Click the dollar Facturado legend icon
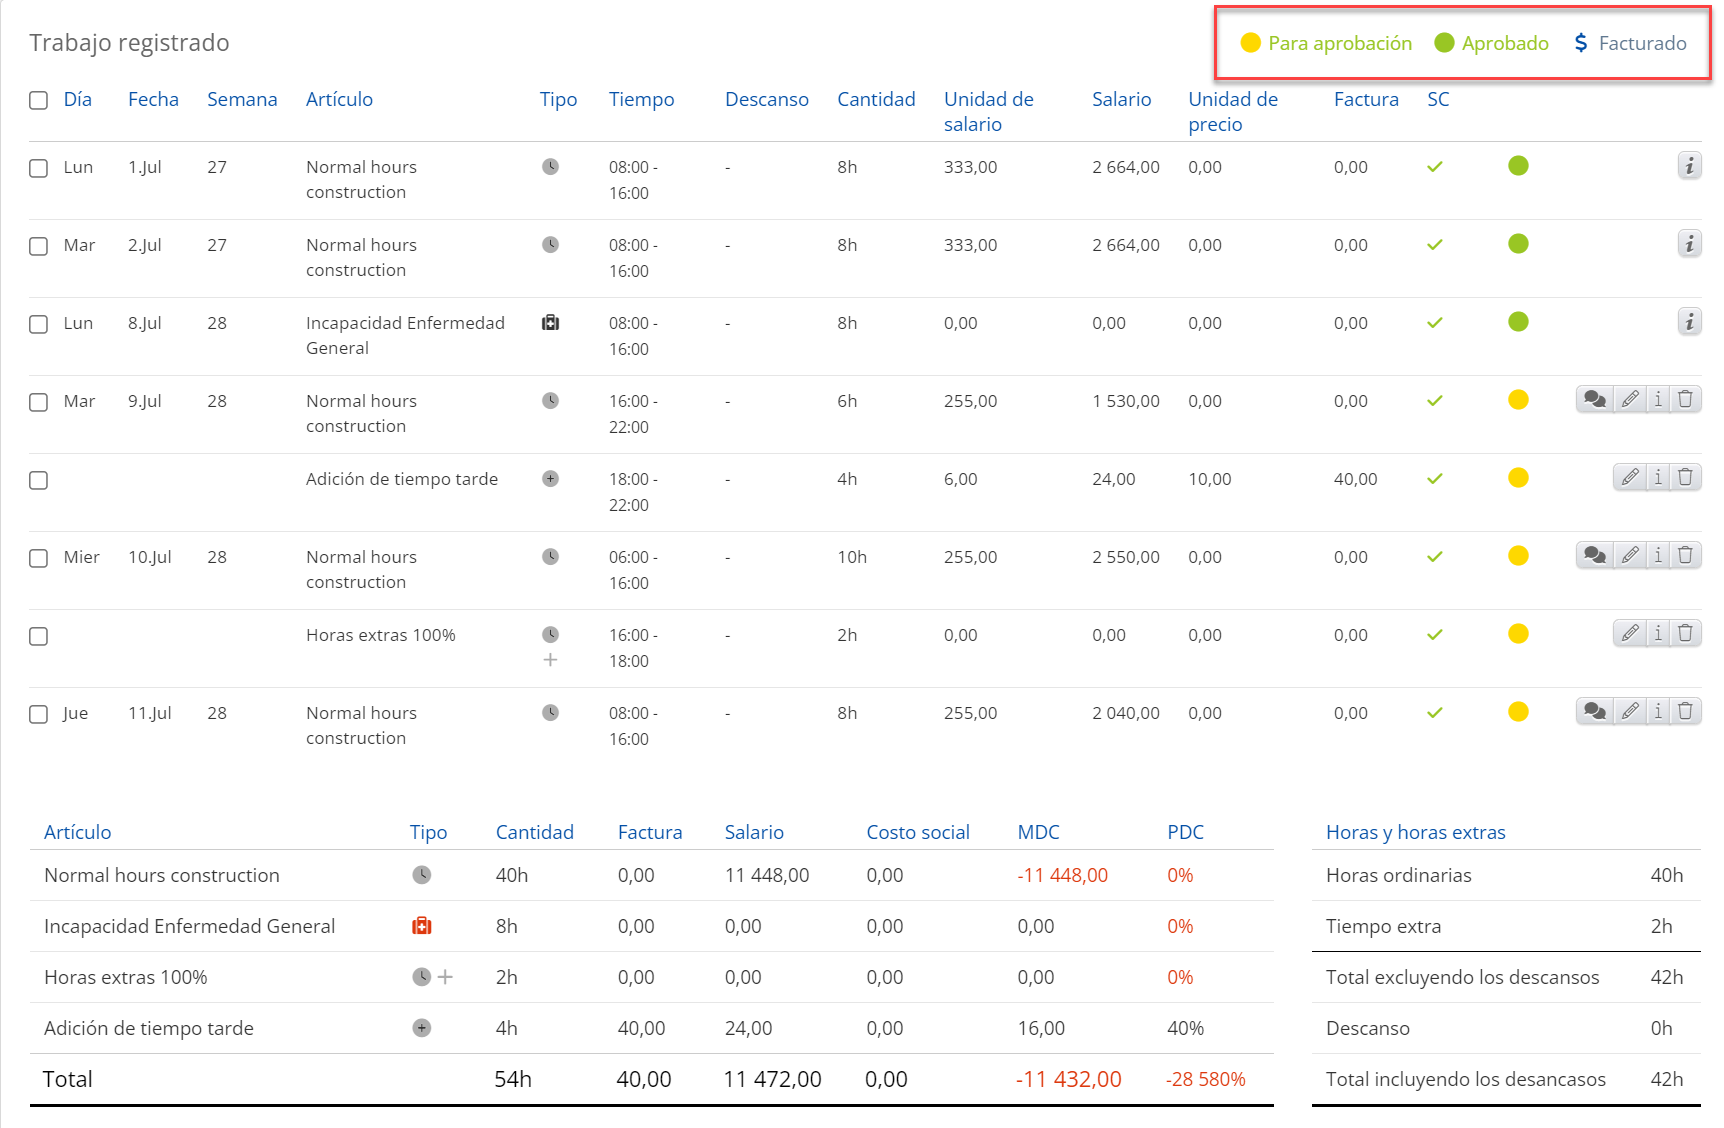The width and height of the screenshot is (1724, 1128). point(1581,43)
